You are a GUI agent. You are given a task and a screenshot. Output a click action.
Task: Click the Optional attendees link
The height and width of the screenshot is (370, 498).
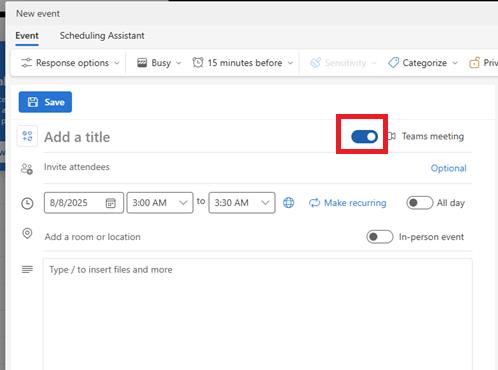click(x=448, y=168)
